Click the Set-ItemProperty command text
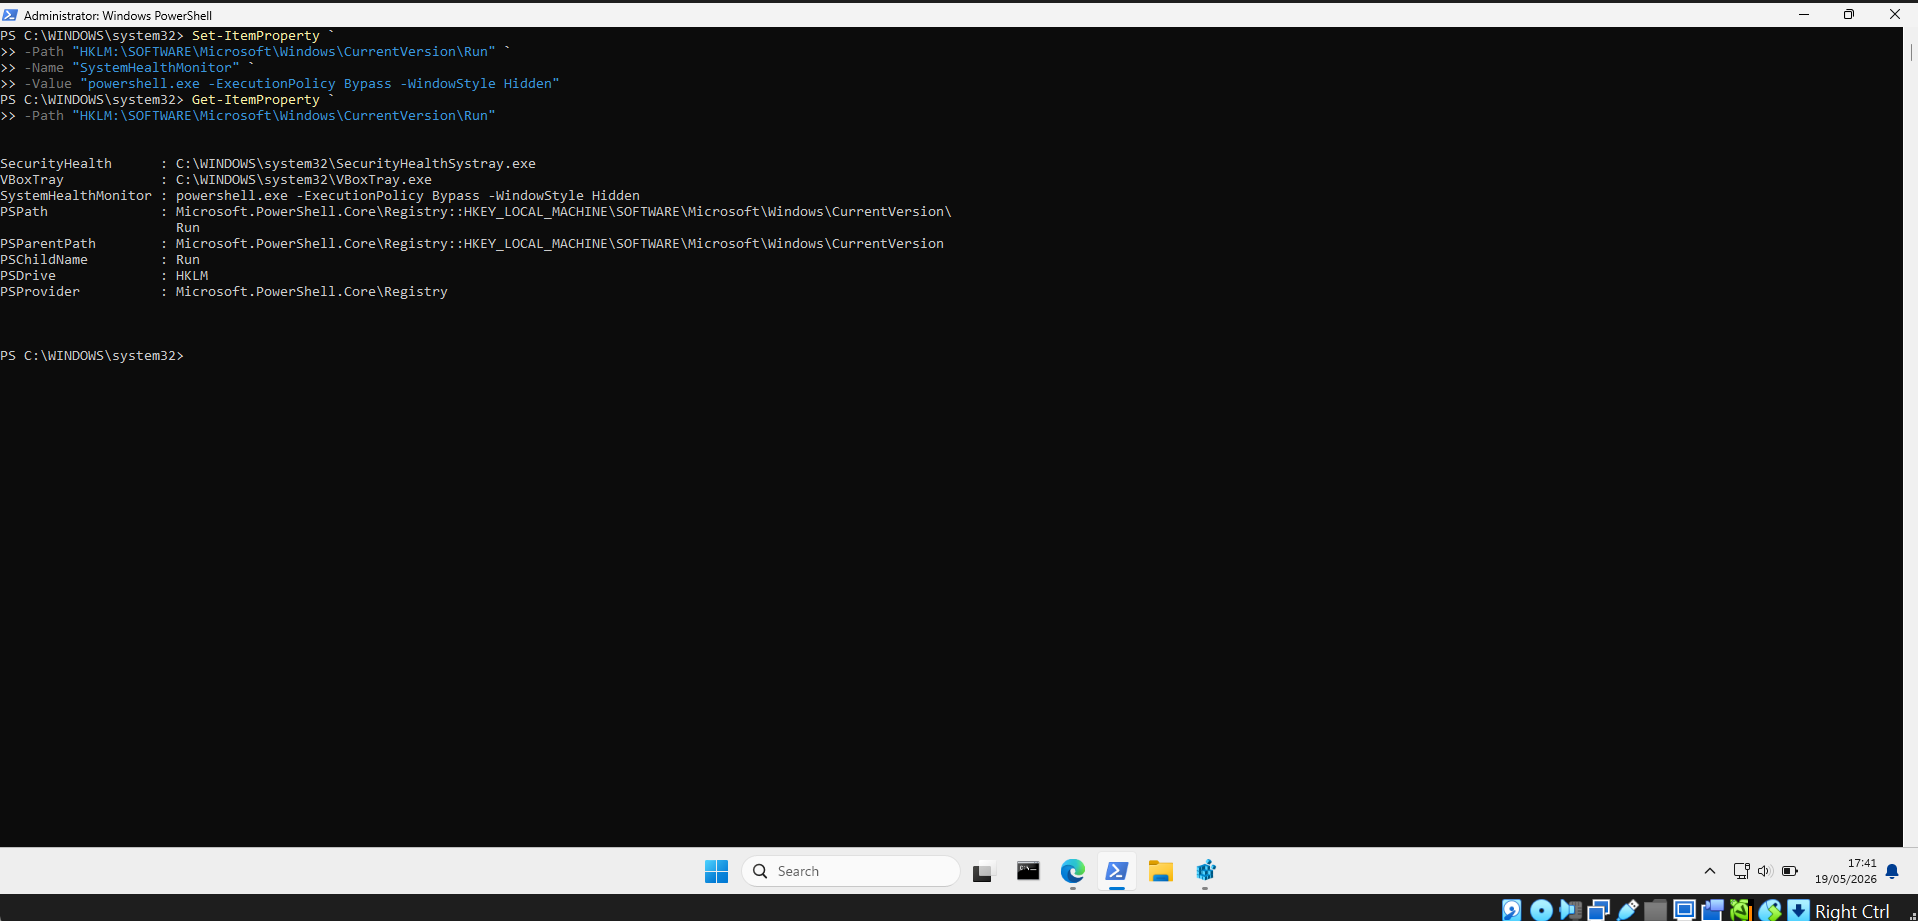1918x921 pixels. pos(256,36)
